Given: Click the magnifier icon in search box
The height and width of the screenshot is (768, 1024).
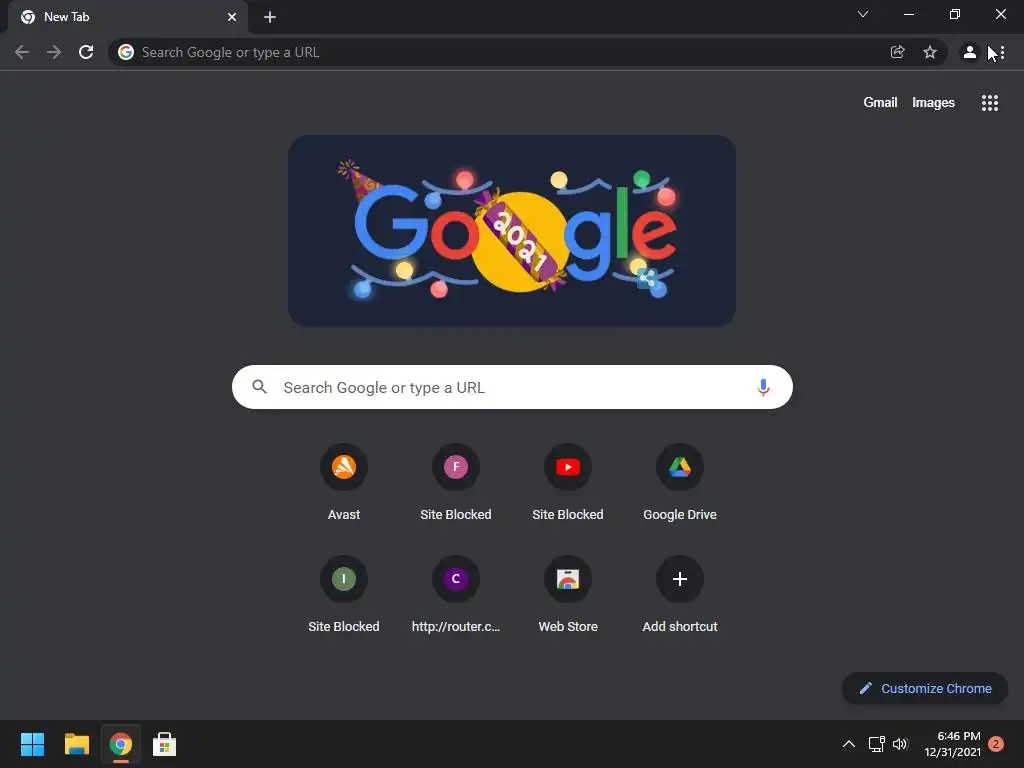Looking at the screenshot, I should point(259,387).
